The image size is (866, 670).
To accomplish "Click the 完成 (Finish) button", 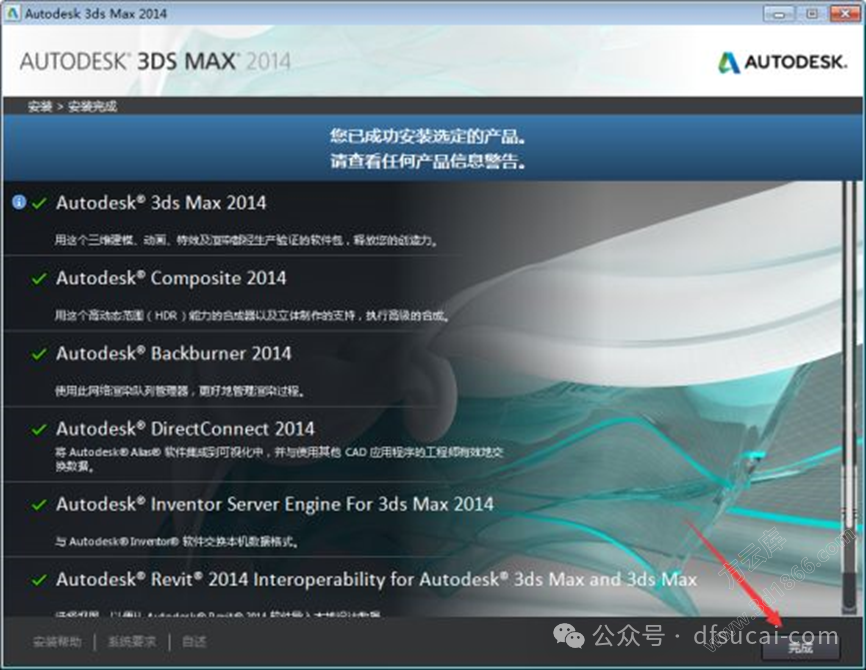I will (x=801, y=647).
